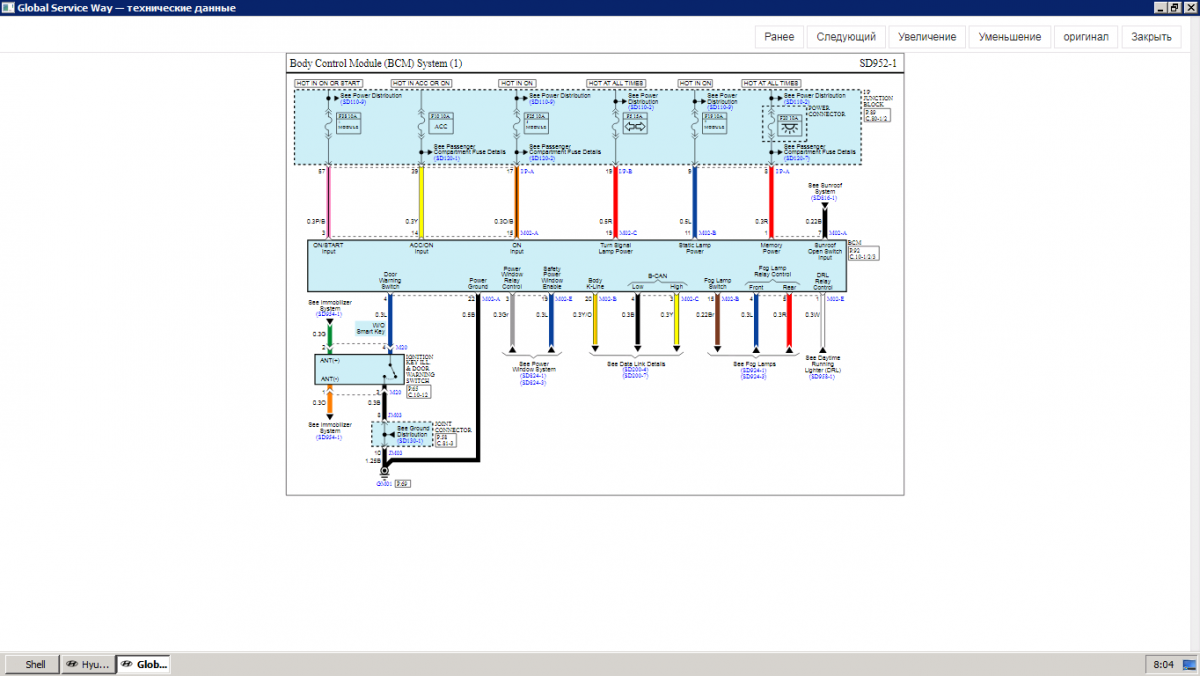Click the BCM reference box P.92 C.10-1/2/3
Screen dimensions: 1200x676
coord(863,253)
